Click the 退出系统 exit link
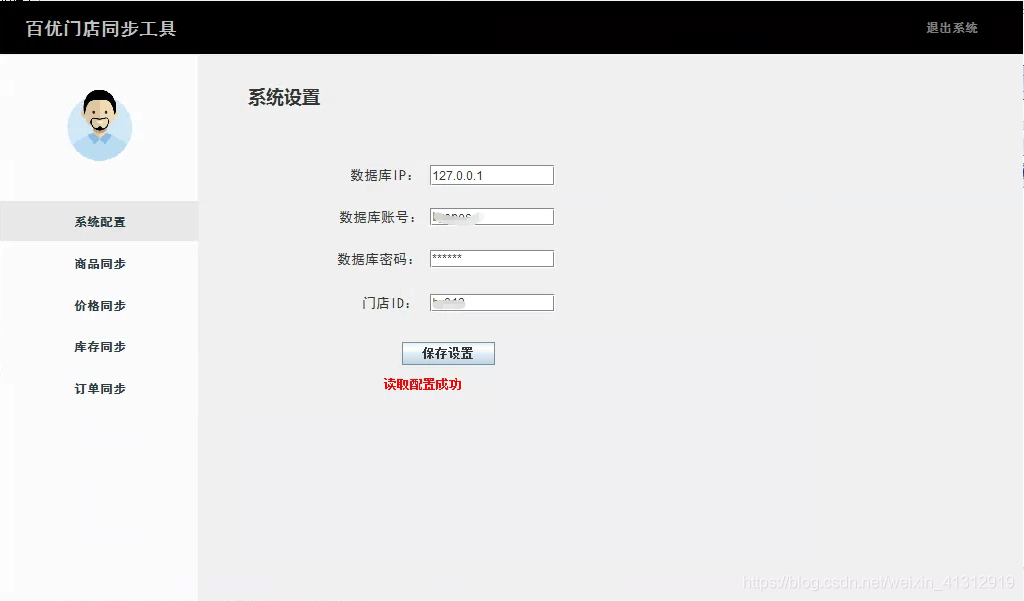1024x601 pixels. 949,29
